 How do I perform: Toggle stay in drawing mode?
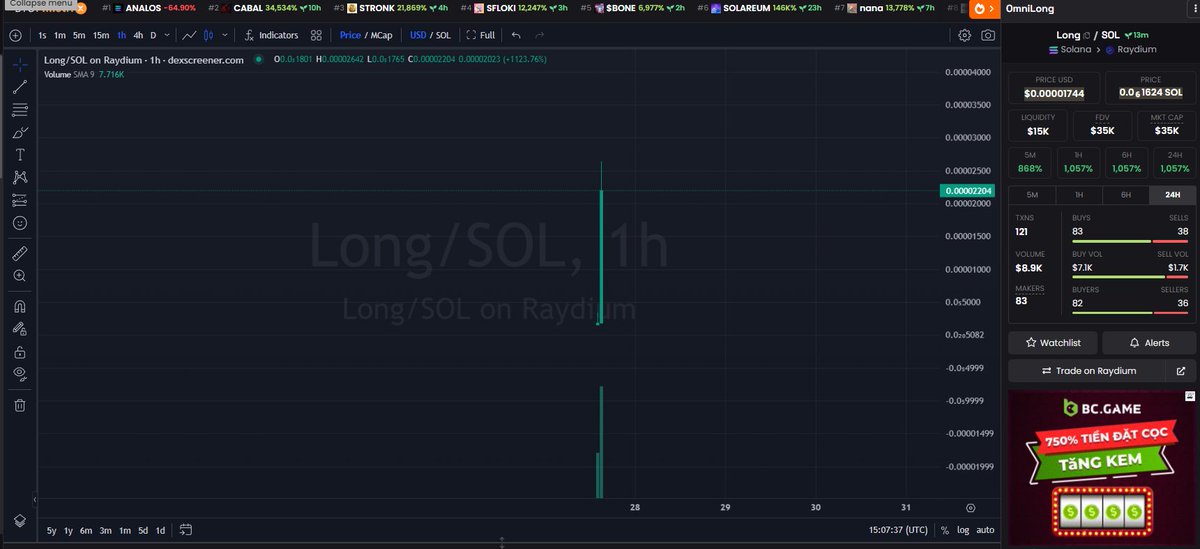click(x=20, y=328)
